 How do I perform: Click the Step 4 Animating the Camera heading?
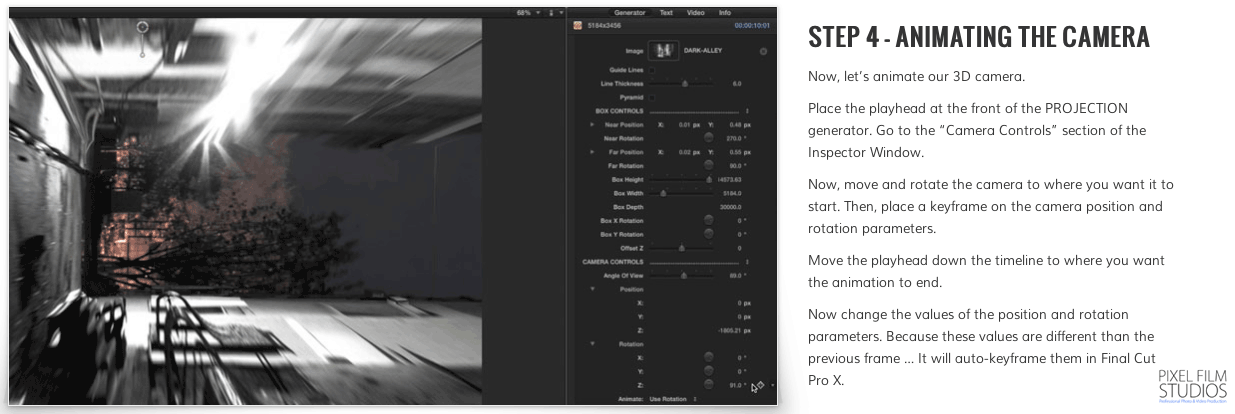pos(978,37)
